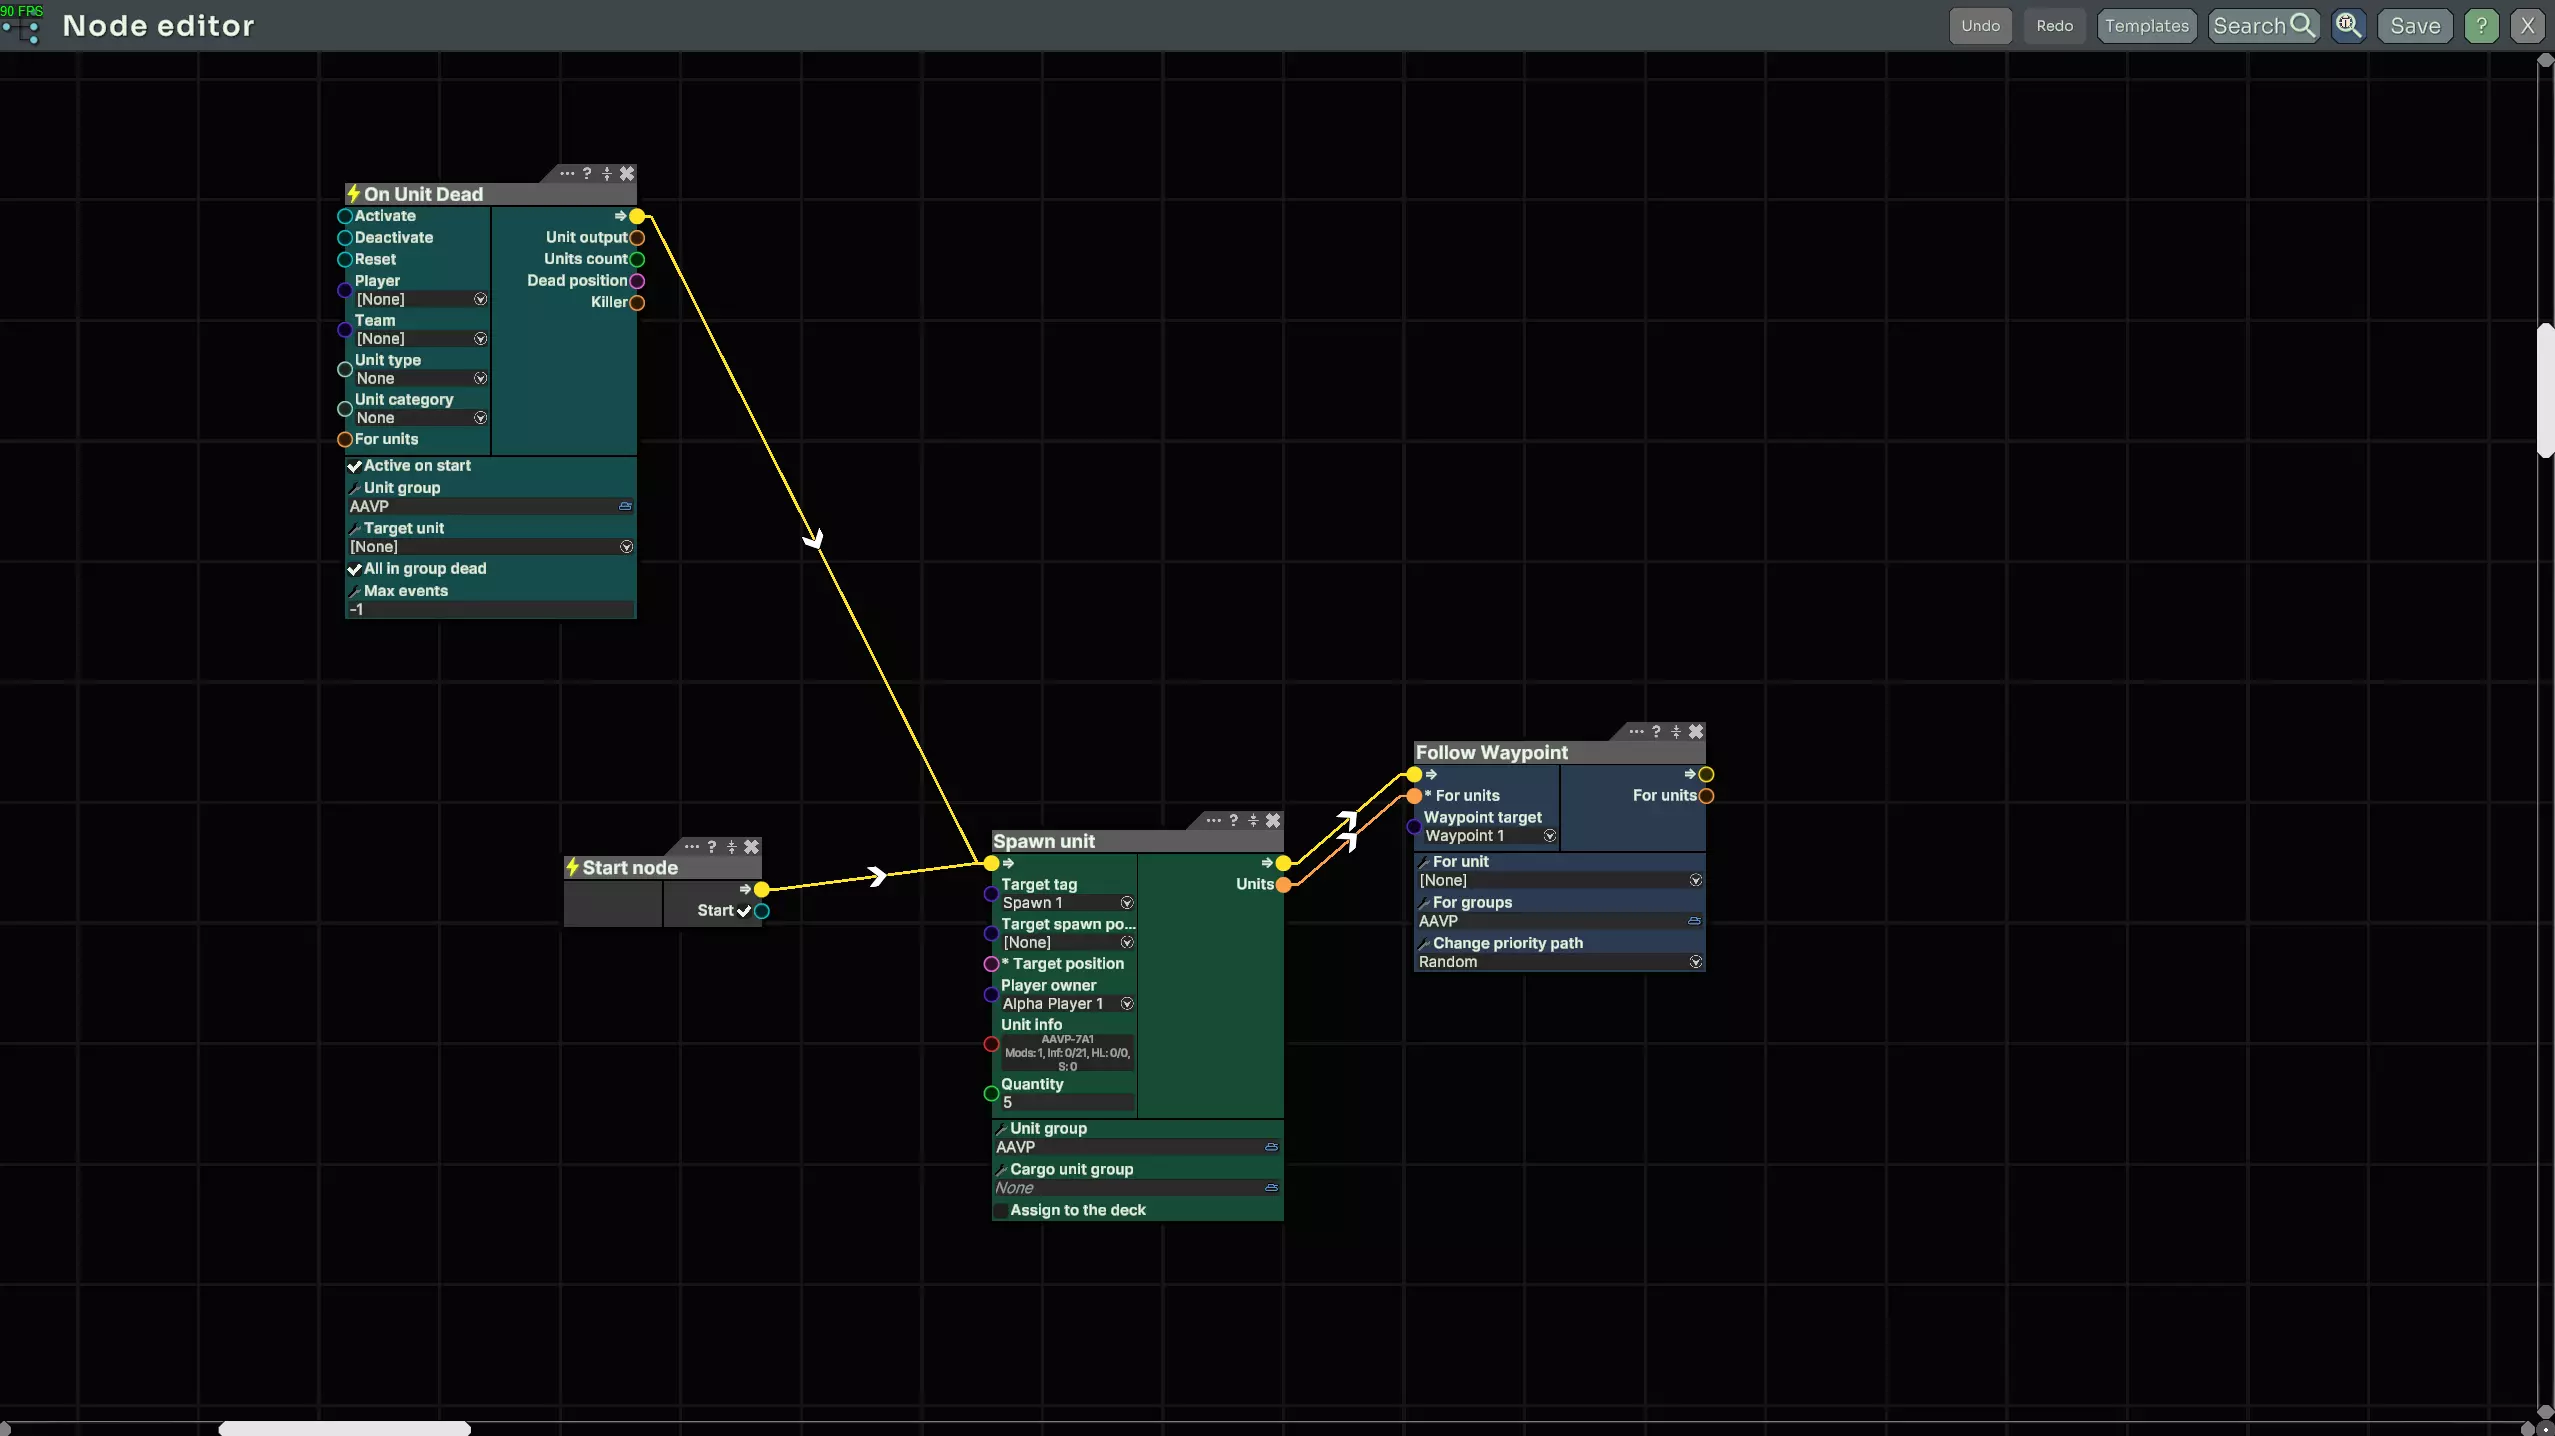
Task: Click the Cargo unit group edit icon
Action: [x=1271, y=1188]
